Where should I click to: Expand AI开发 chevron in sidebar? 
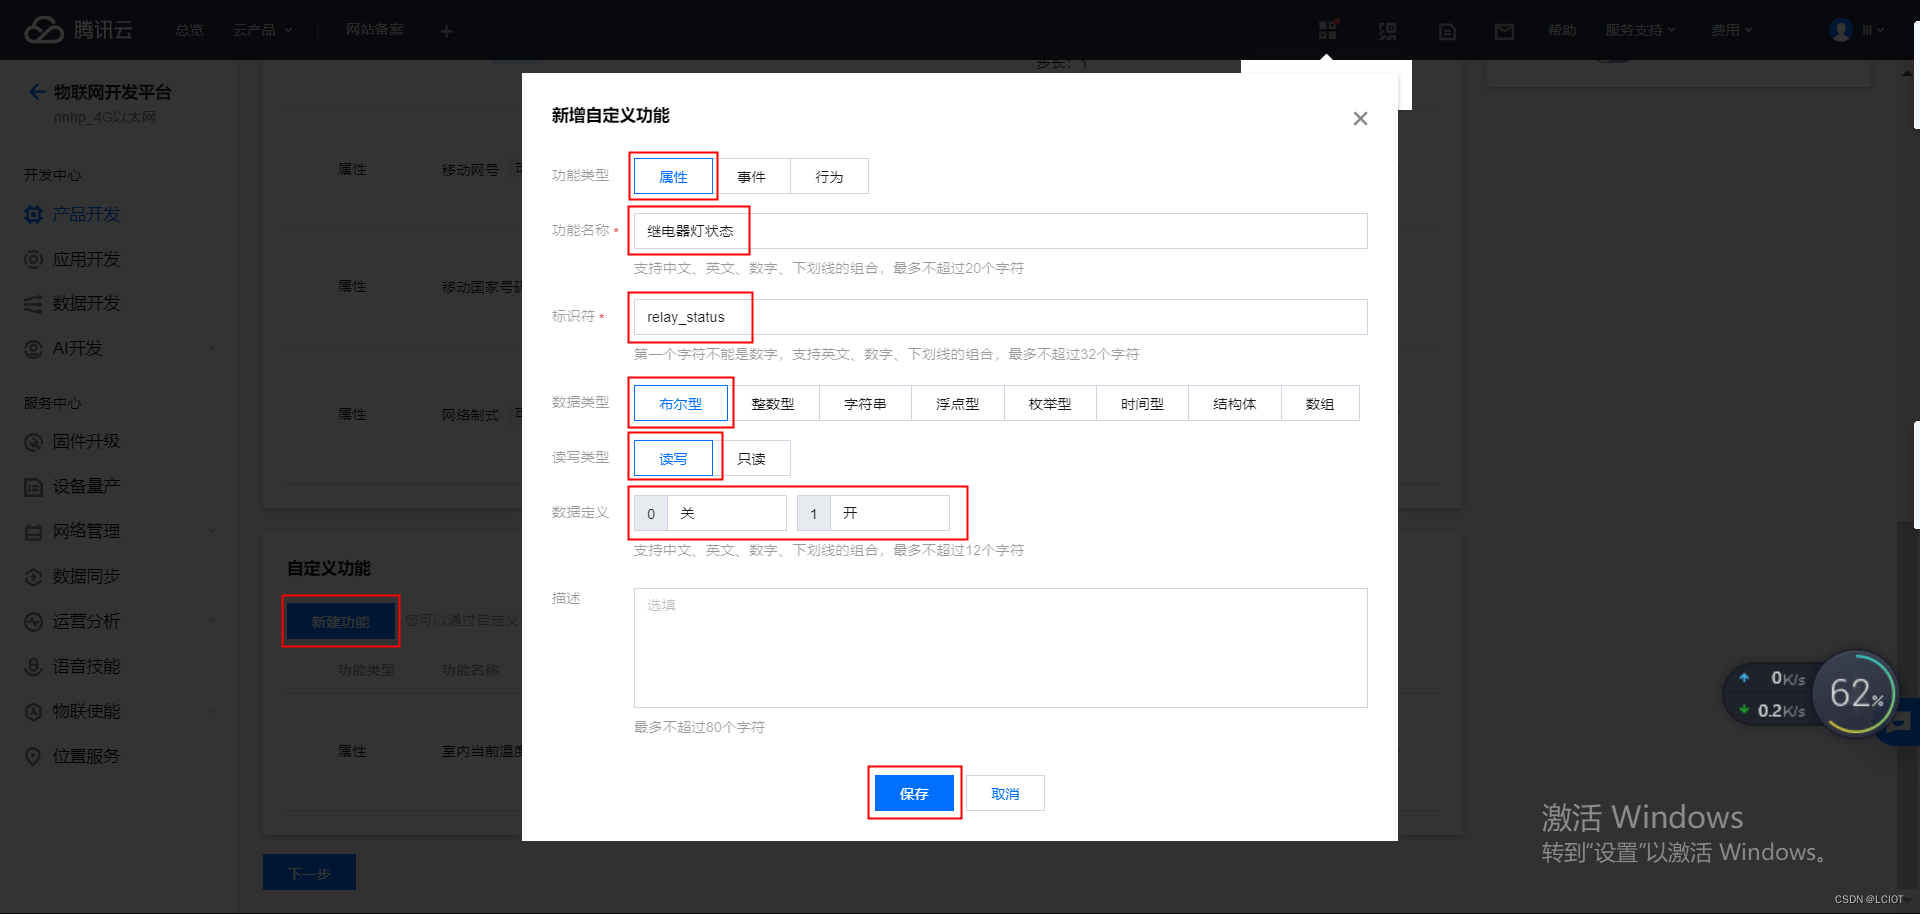click(x=211, y=348)
